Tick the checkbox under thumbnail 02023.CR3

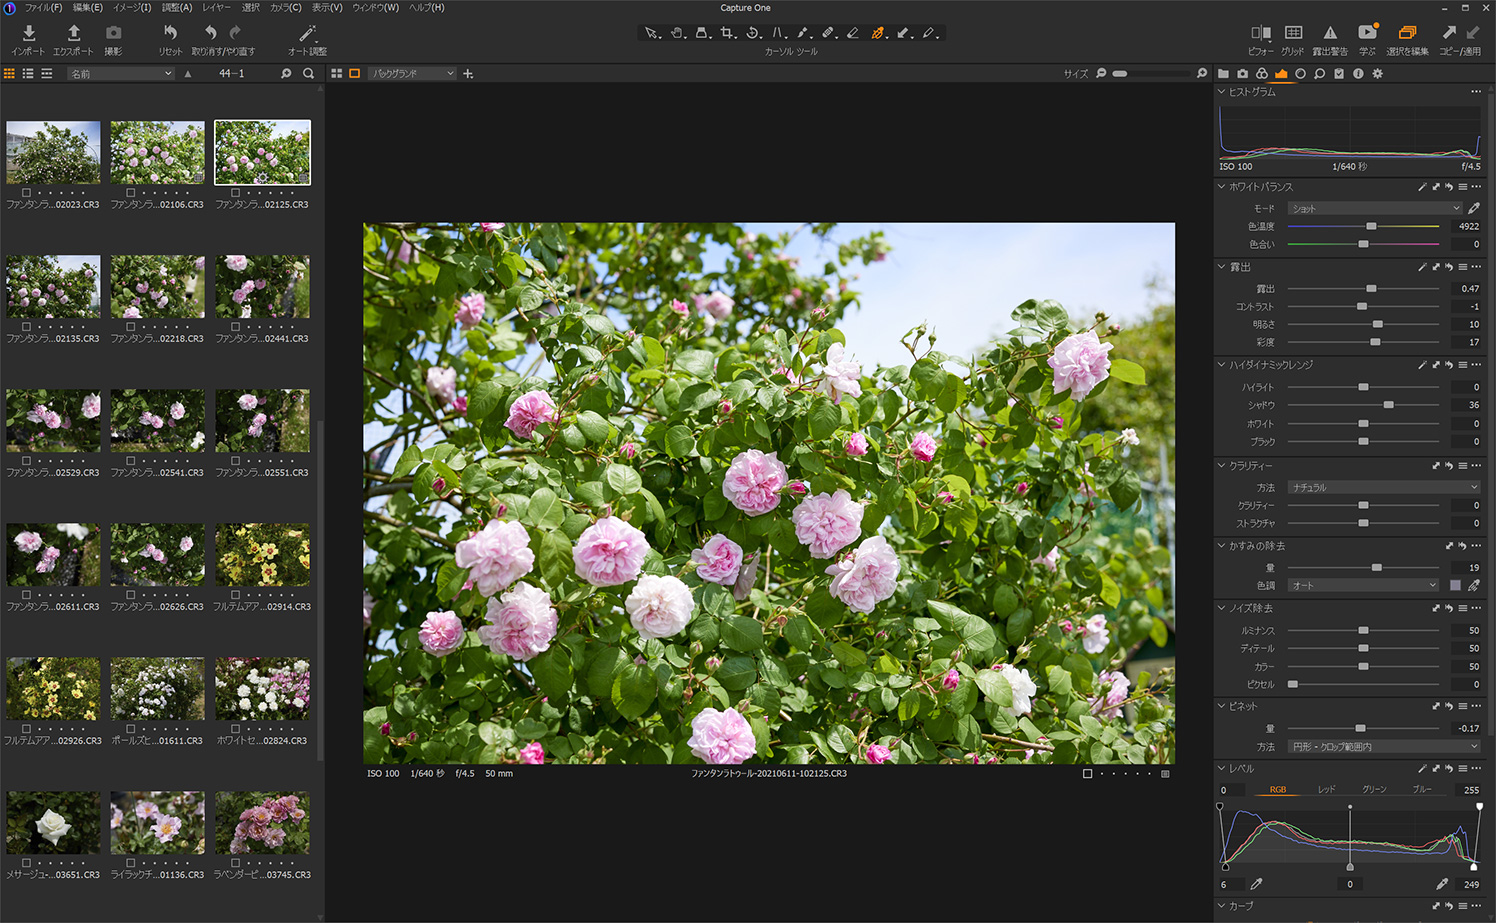tap(26, 193)
